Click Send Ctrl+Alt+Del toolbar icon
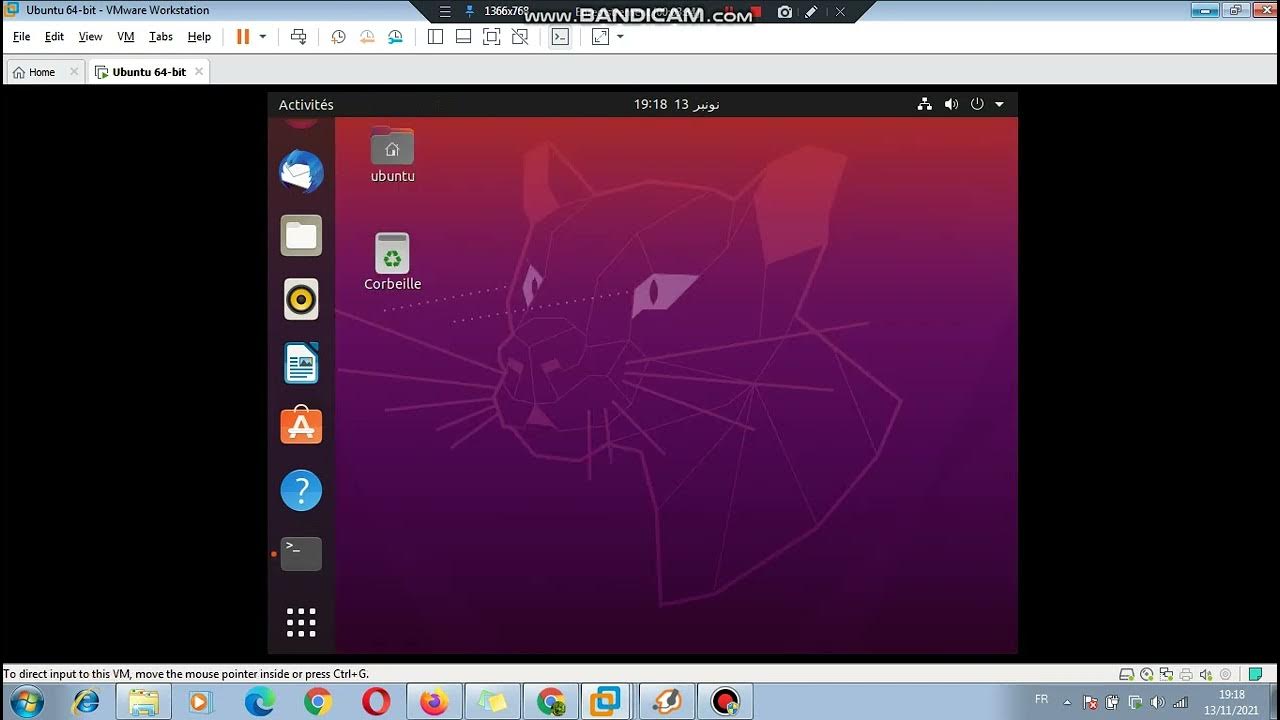The width and height of the screenshot is (1280, 720). 298,37
